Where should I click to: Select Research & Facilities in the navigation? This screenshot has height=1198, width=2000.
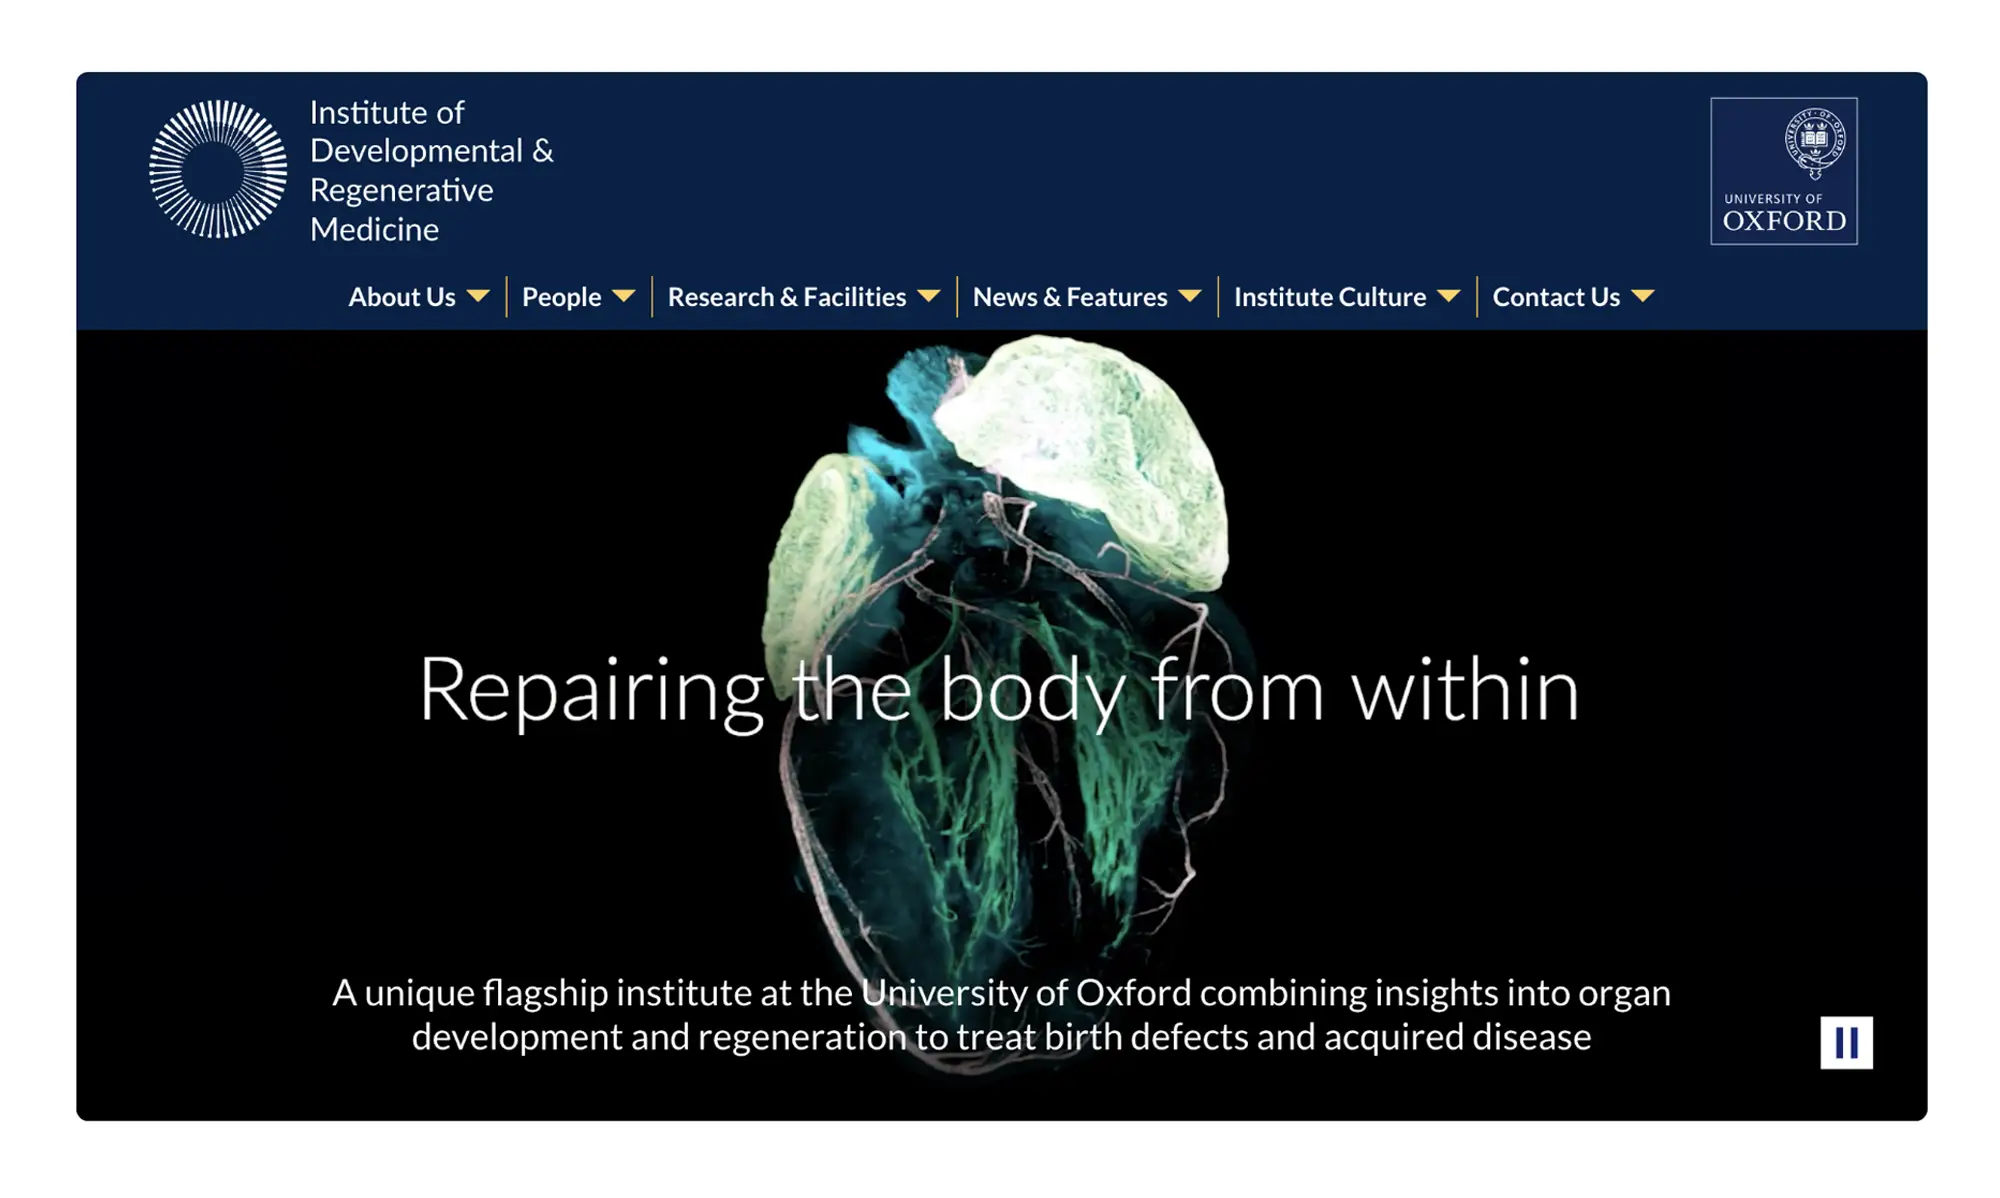click(787, 296)
